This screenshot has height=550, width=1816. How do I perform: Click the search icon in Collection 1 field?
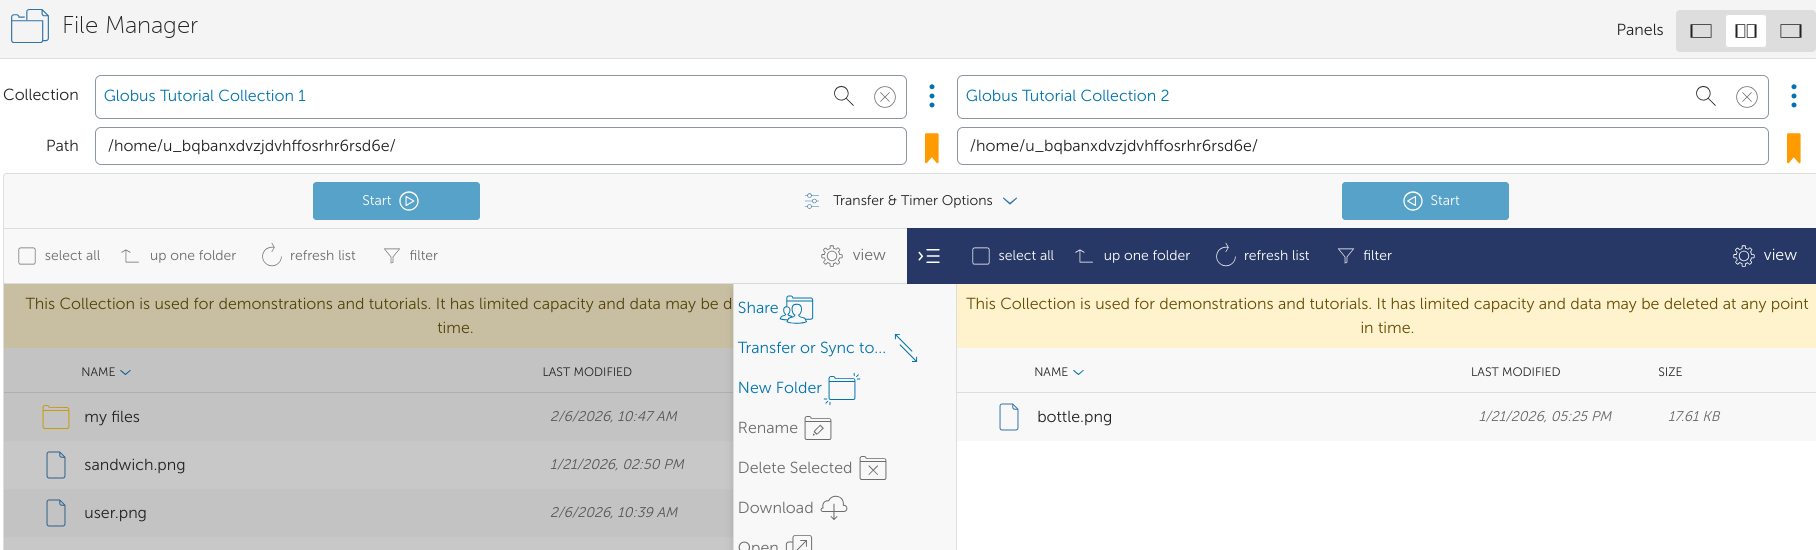click(x=843, y=96)
